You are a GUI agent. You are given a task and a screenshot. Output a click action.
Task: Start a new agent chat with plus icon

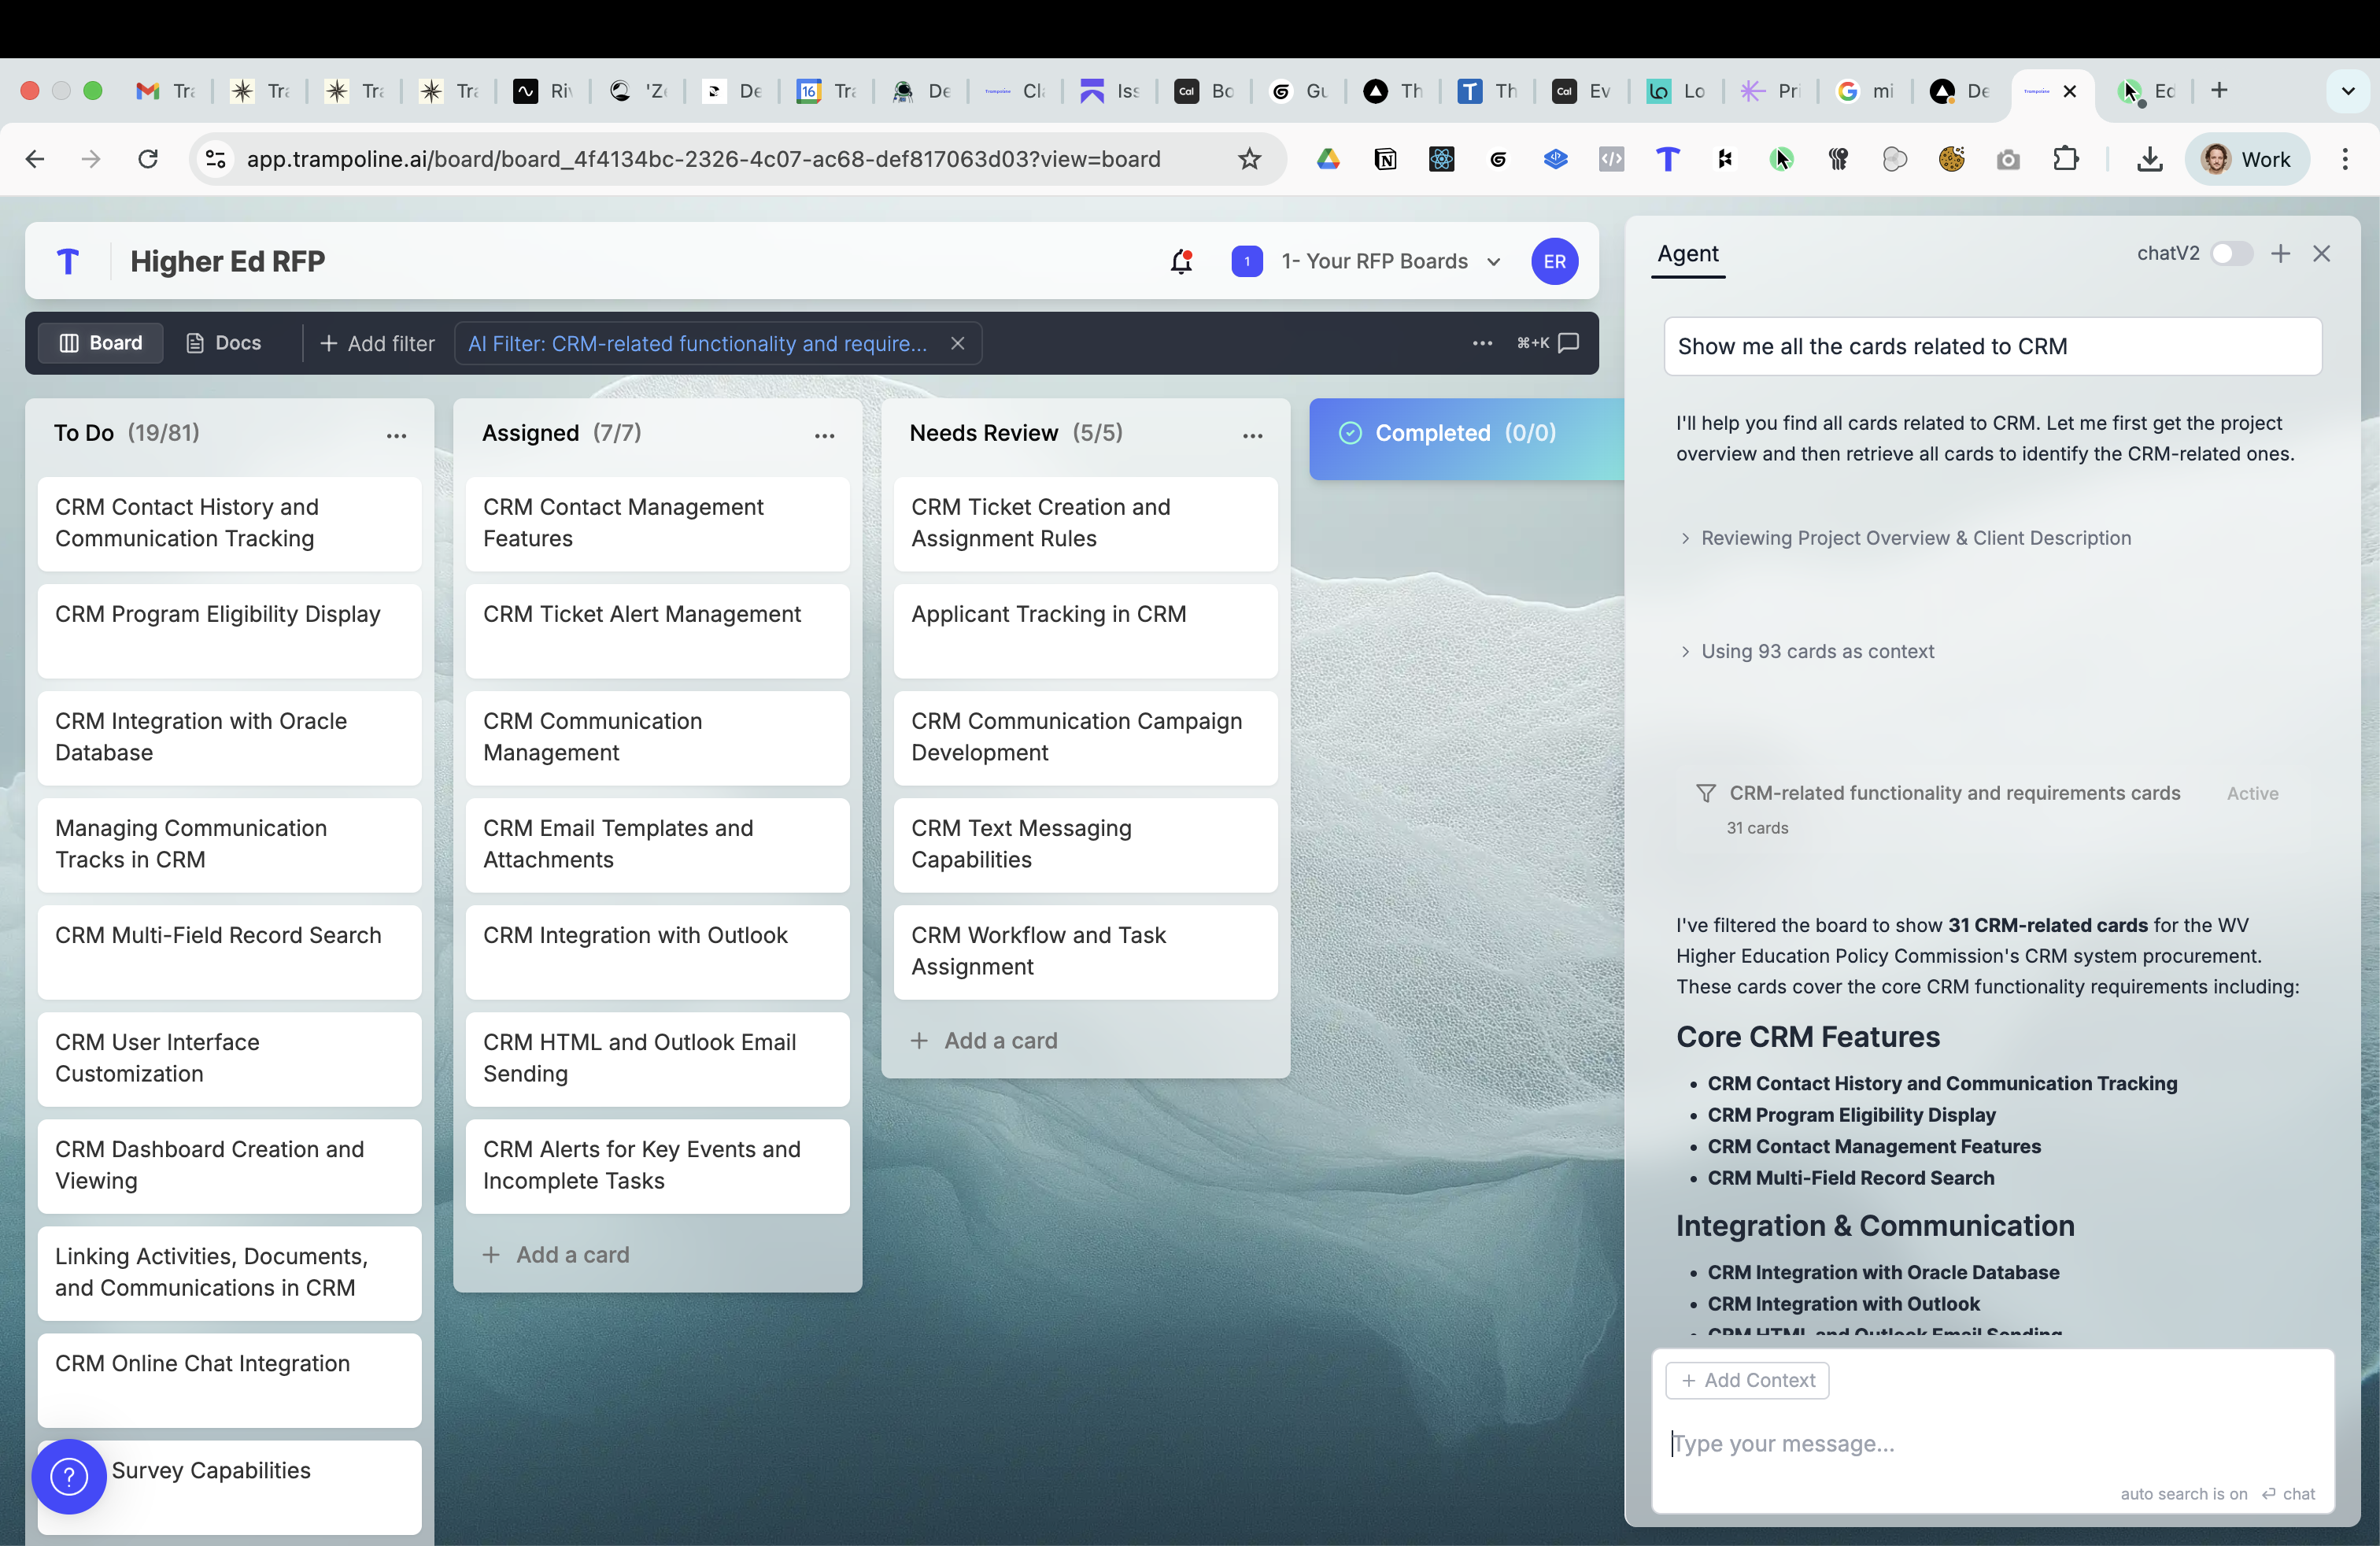2280,254
